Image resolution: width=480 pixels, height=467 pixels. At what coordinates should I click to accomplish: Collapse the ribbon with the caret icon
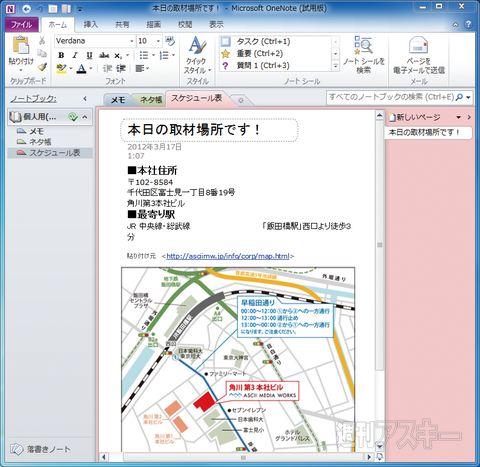click(455, 25)
